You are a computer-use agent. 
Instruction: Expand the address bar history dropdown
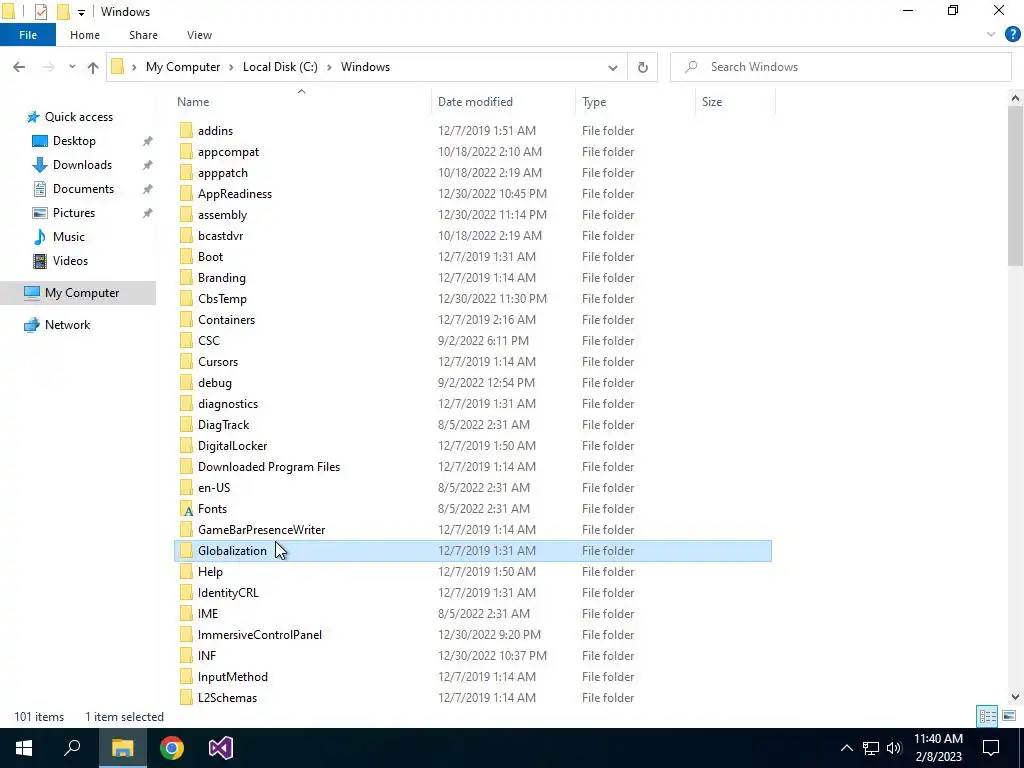[613, 67]
